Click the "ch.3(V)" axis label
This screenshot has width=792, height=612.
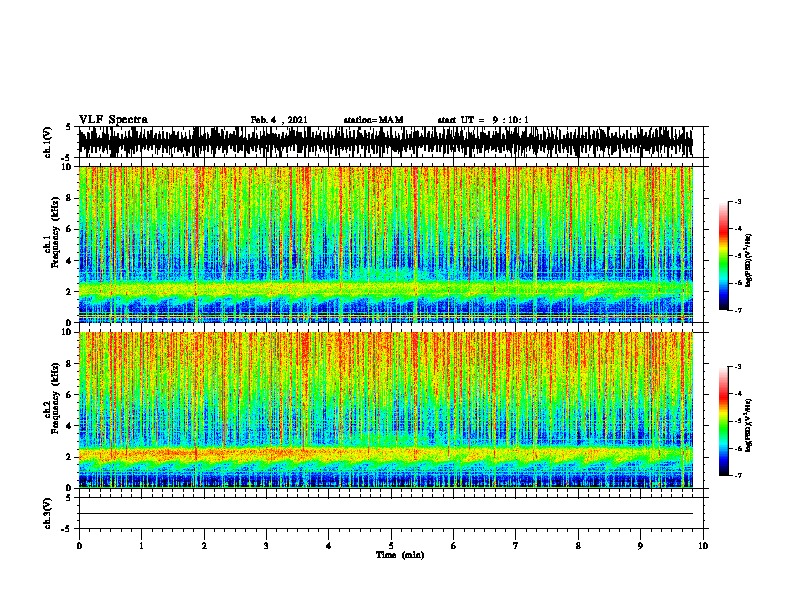[x=47, y=513]
